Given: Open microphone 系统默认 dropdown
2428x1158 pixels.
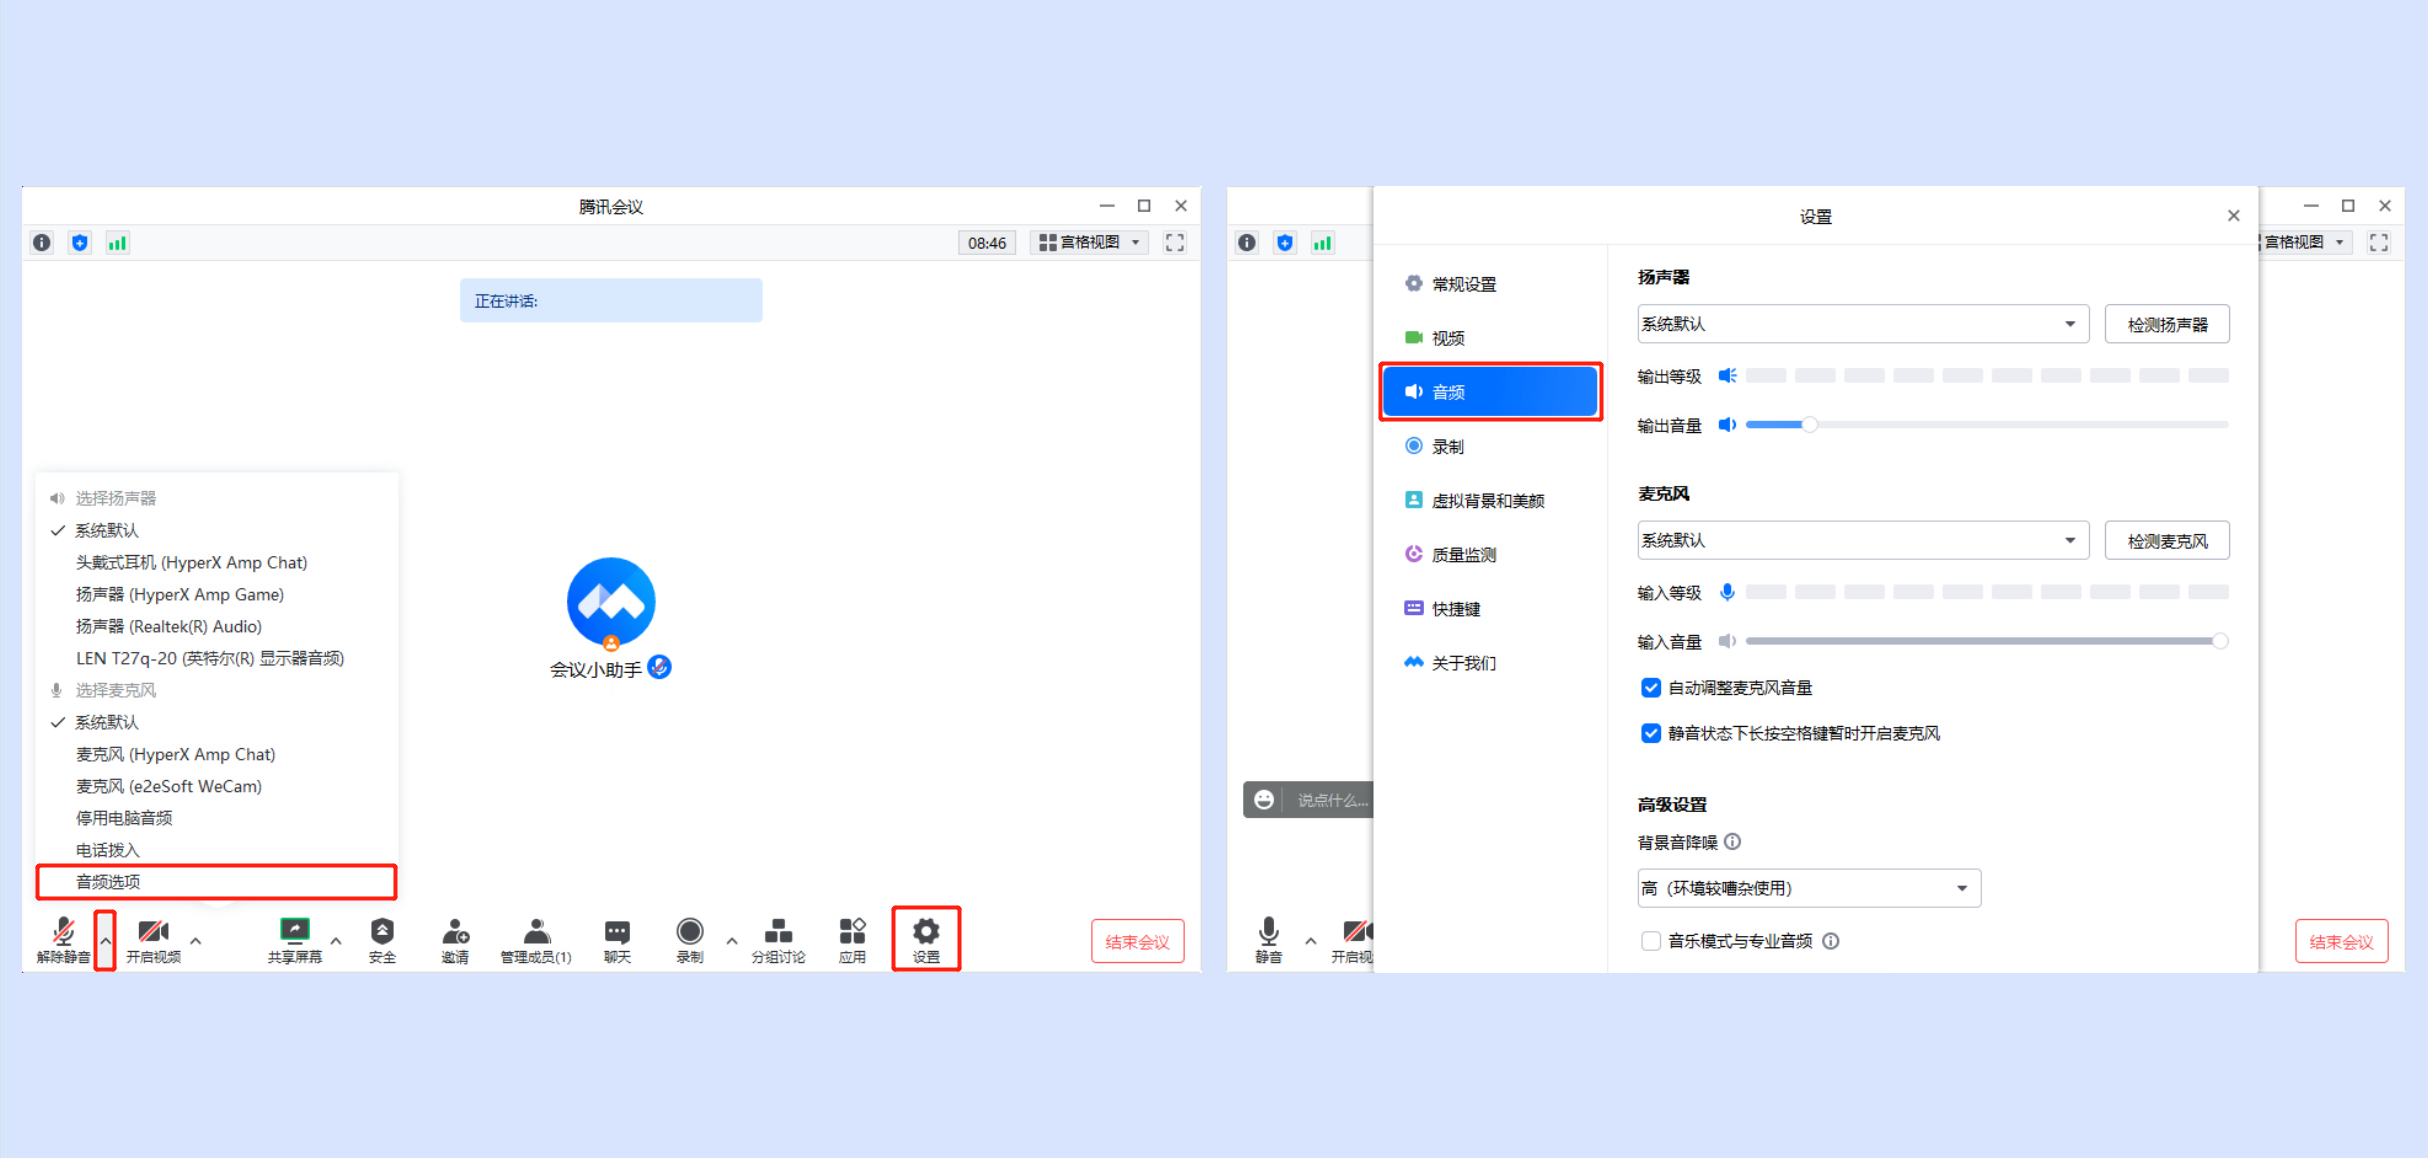Looking at the screenshot, I should click(1863, 540).
